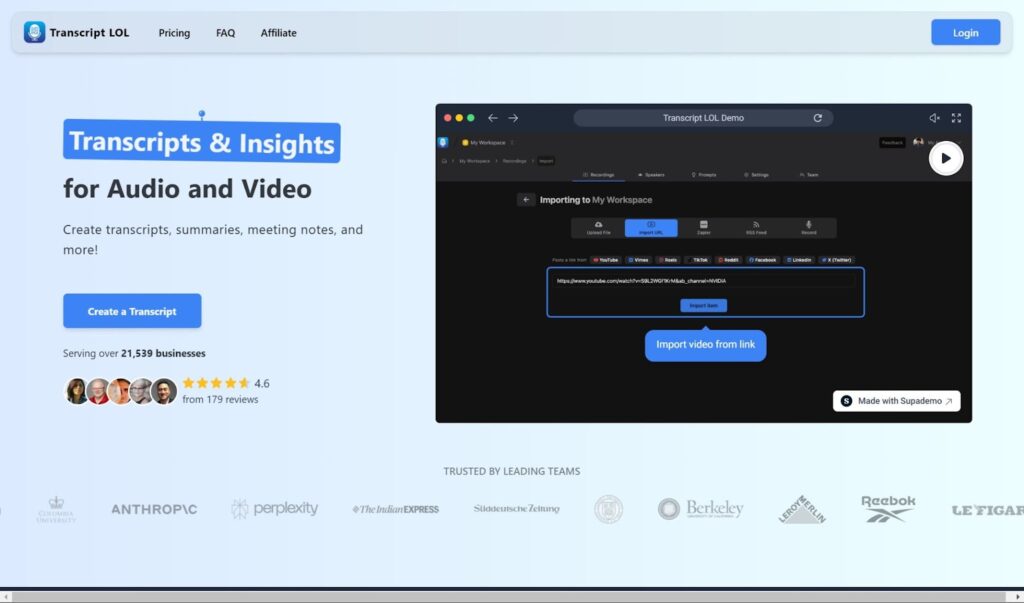Screen dimensions: 1024x603
Task: Mute the demo audio via speaker icon
Action: pyautogui.click(x=934, y=118)
